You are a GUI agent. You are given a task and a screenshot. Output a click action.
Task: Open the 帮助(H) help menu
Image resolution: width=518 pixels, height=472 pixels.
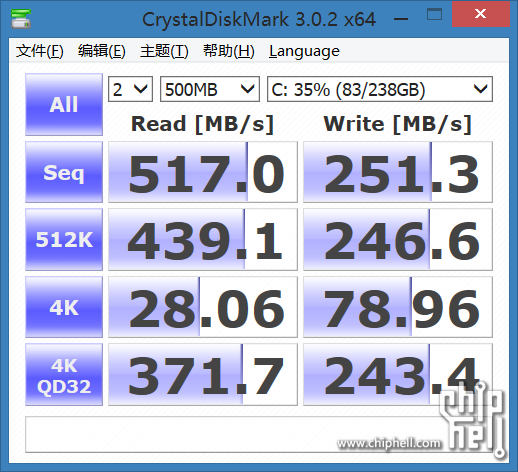click(229, 51)
